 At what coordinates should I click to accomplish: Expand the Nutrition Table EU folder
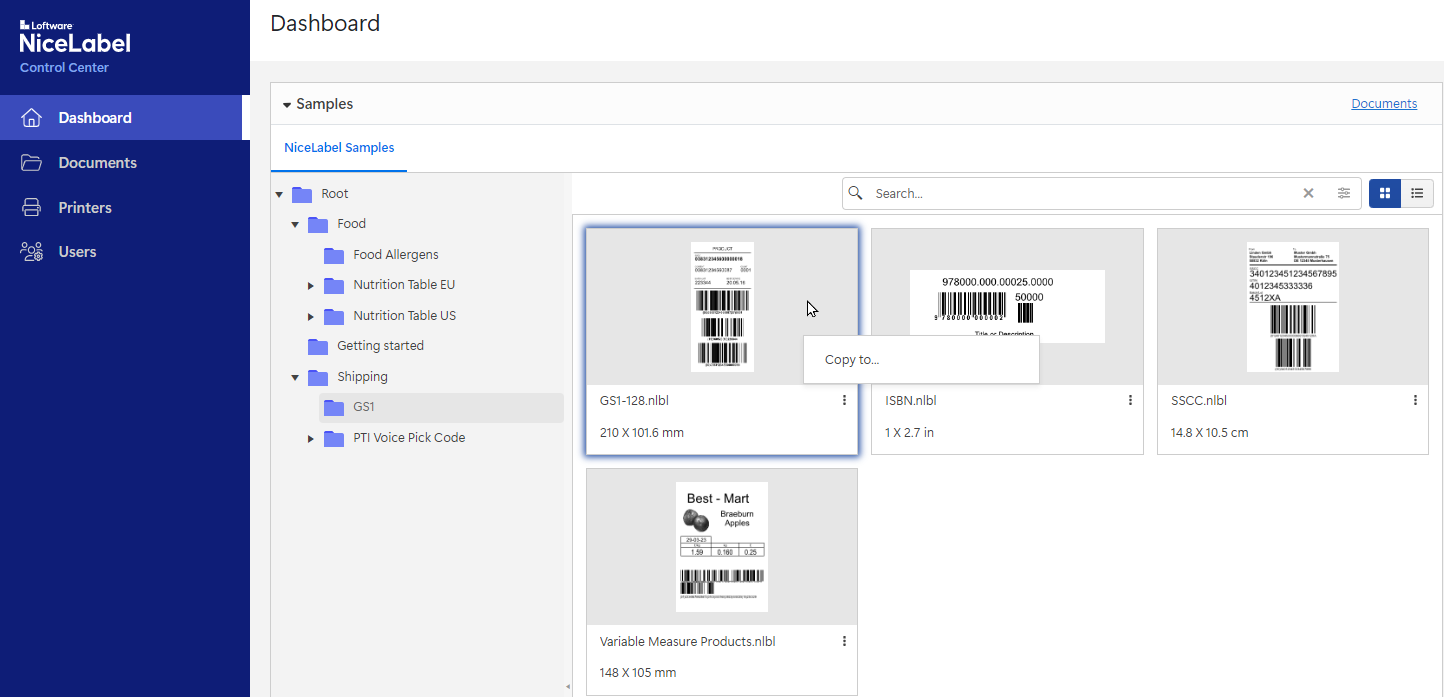[311, 286]
